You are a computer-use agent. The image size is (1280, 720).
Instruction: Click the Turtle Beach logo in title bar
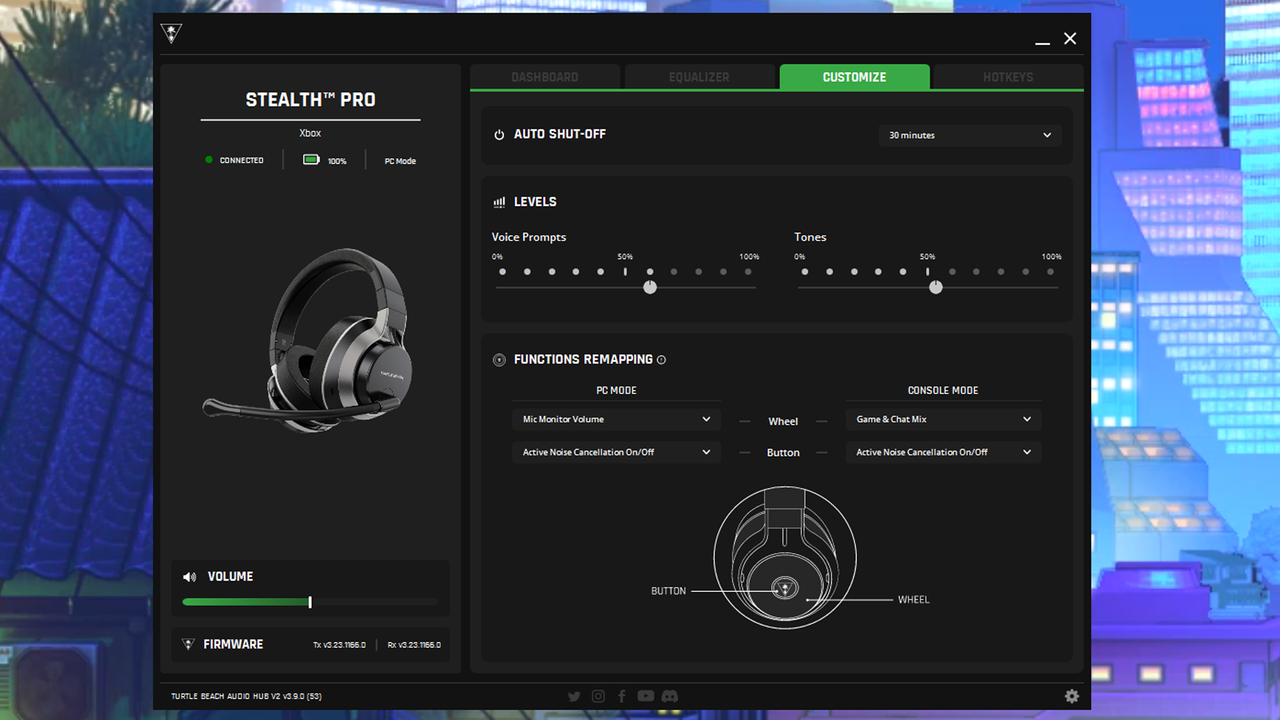171,34
